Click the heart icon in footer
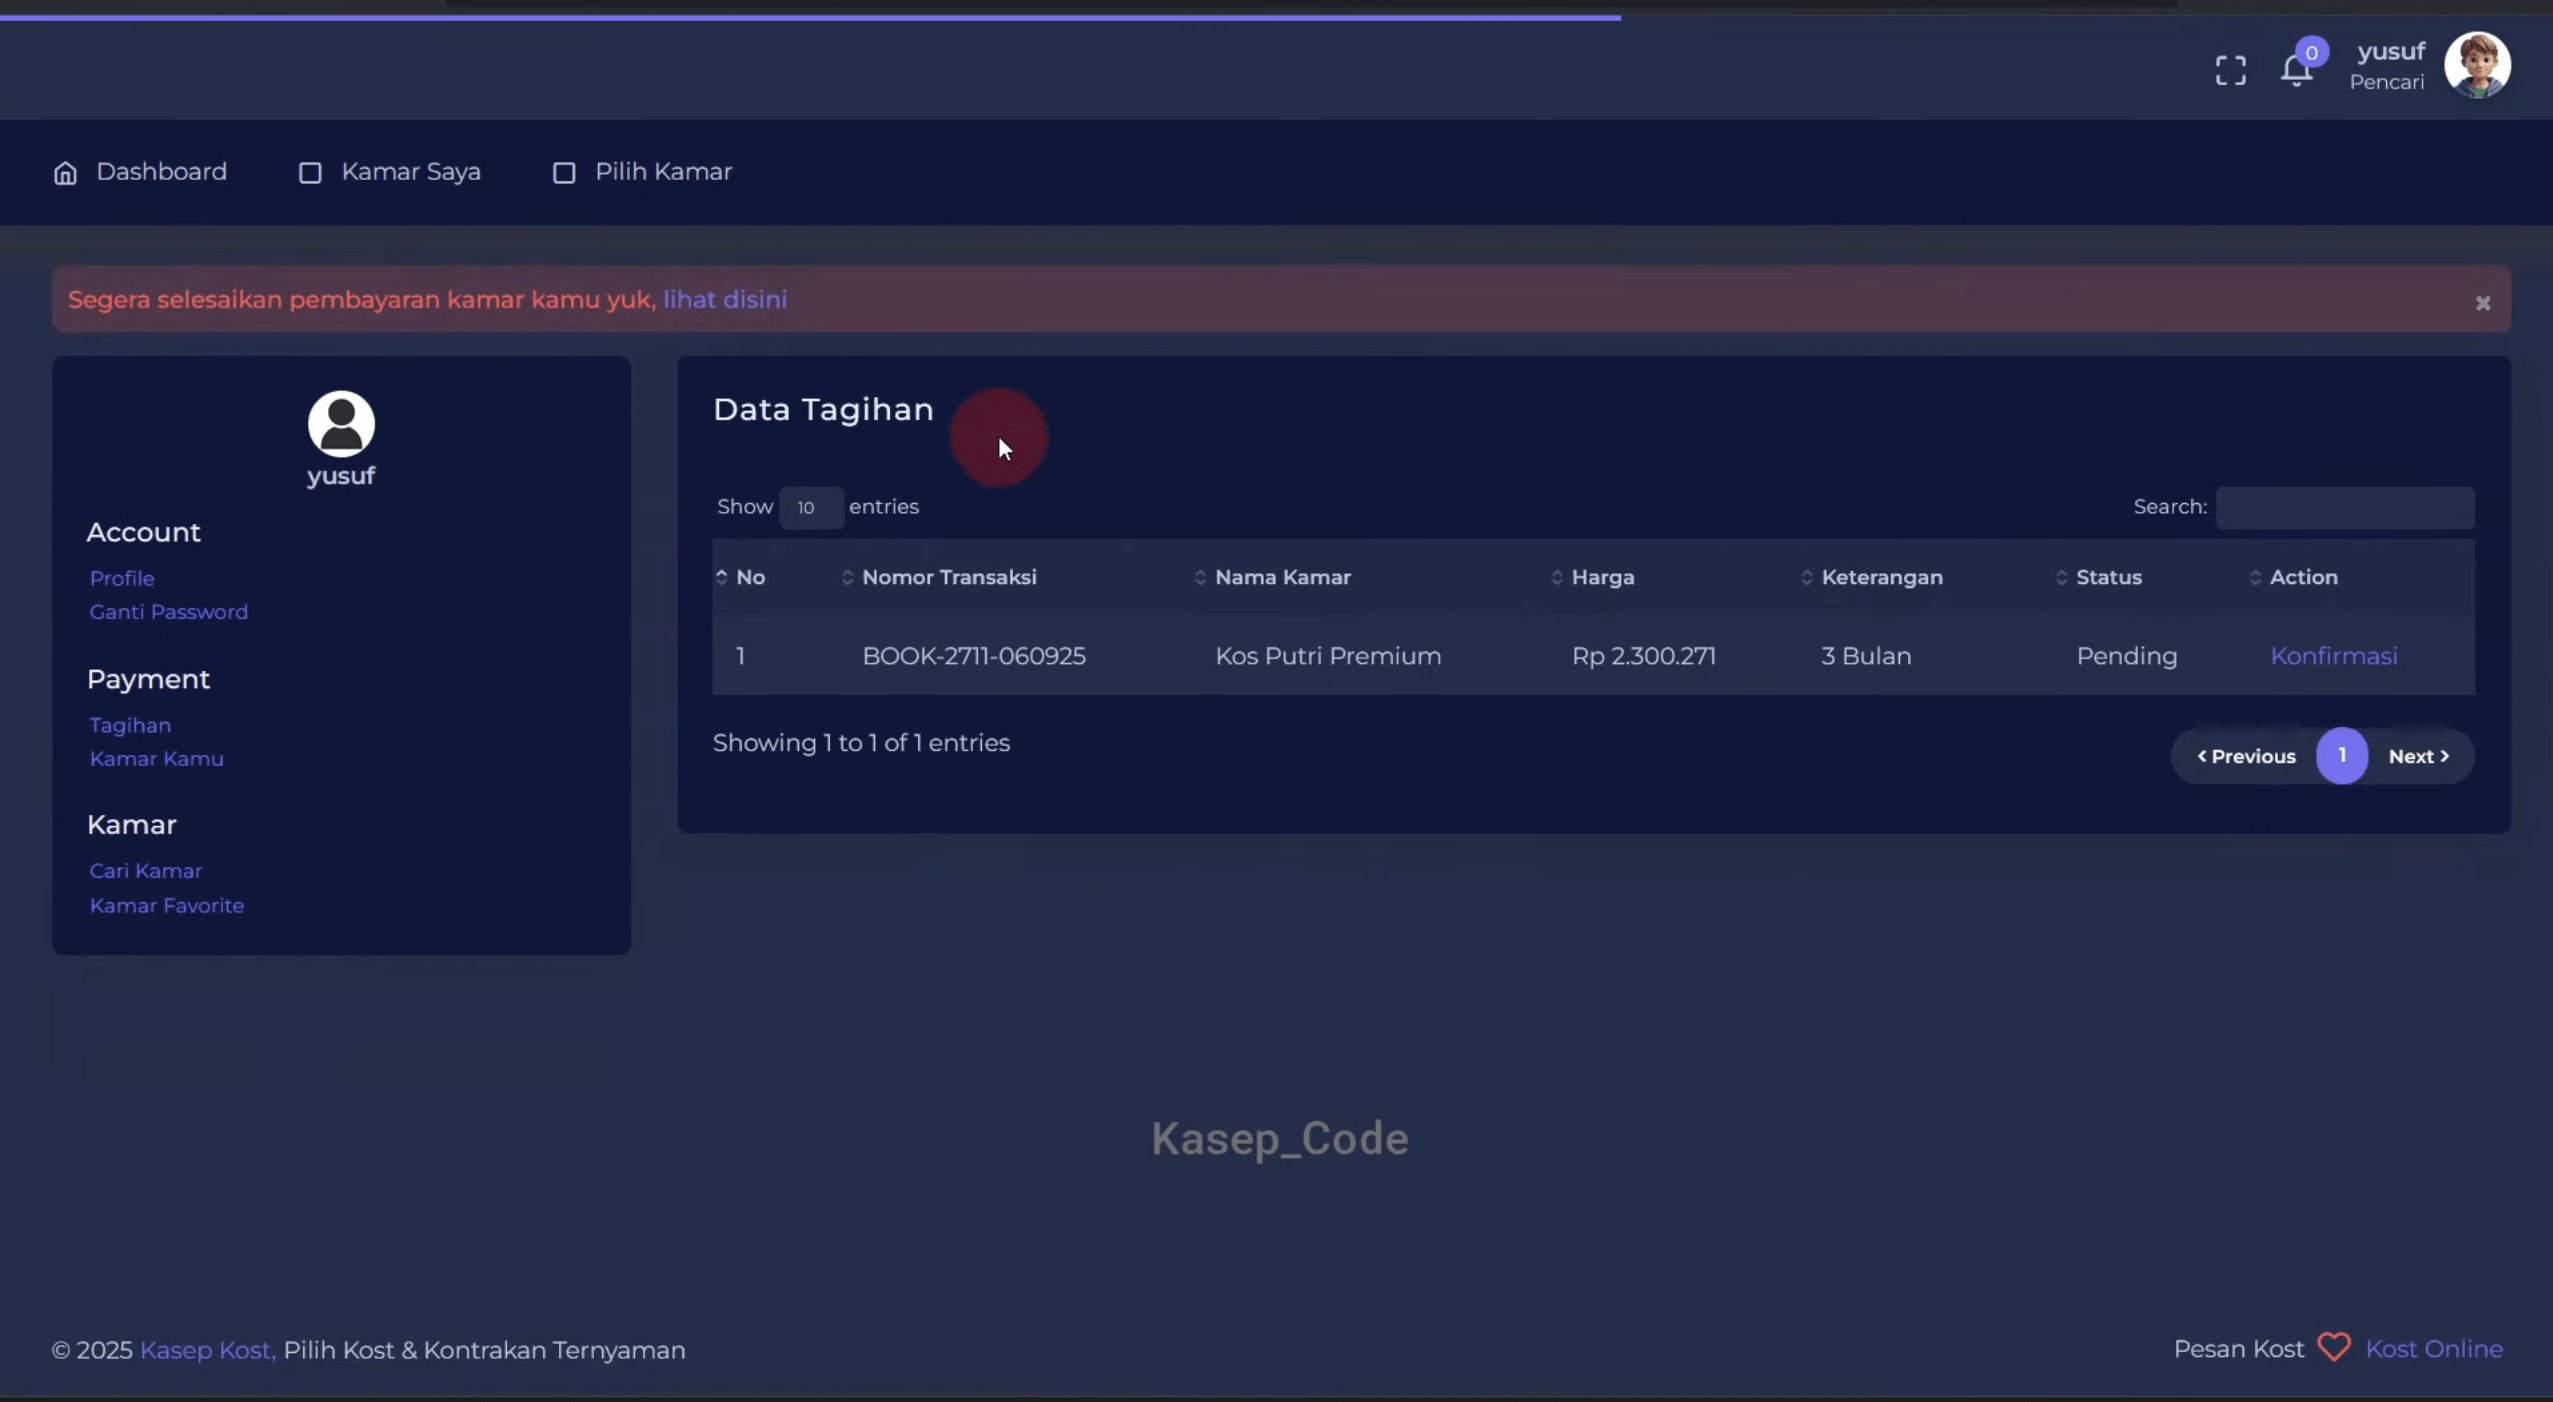The width and height of the screenshot is (2553, 1402). pos(2334,1348)
